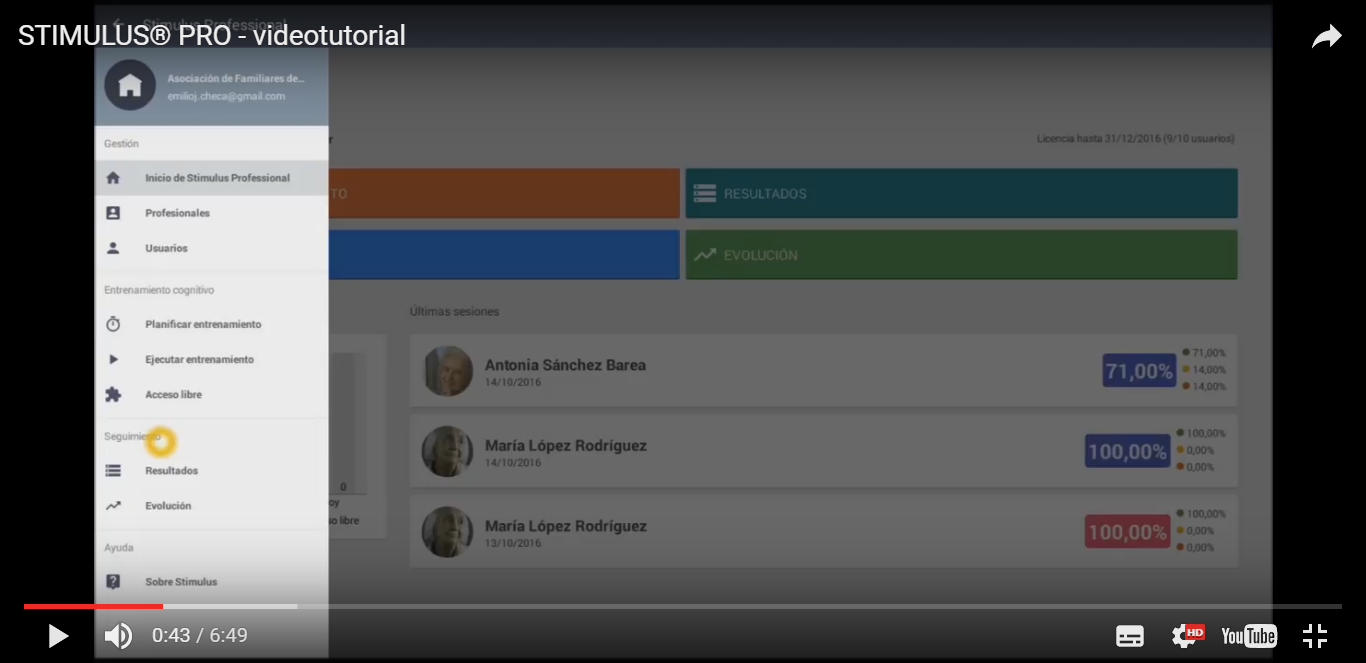Toggle subtitles/closed captions button
Screen dimensions: 1366x663
1130,636
